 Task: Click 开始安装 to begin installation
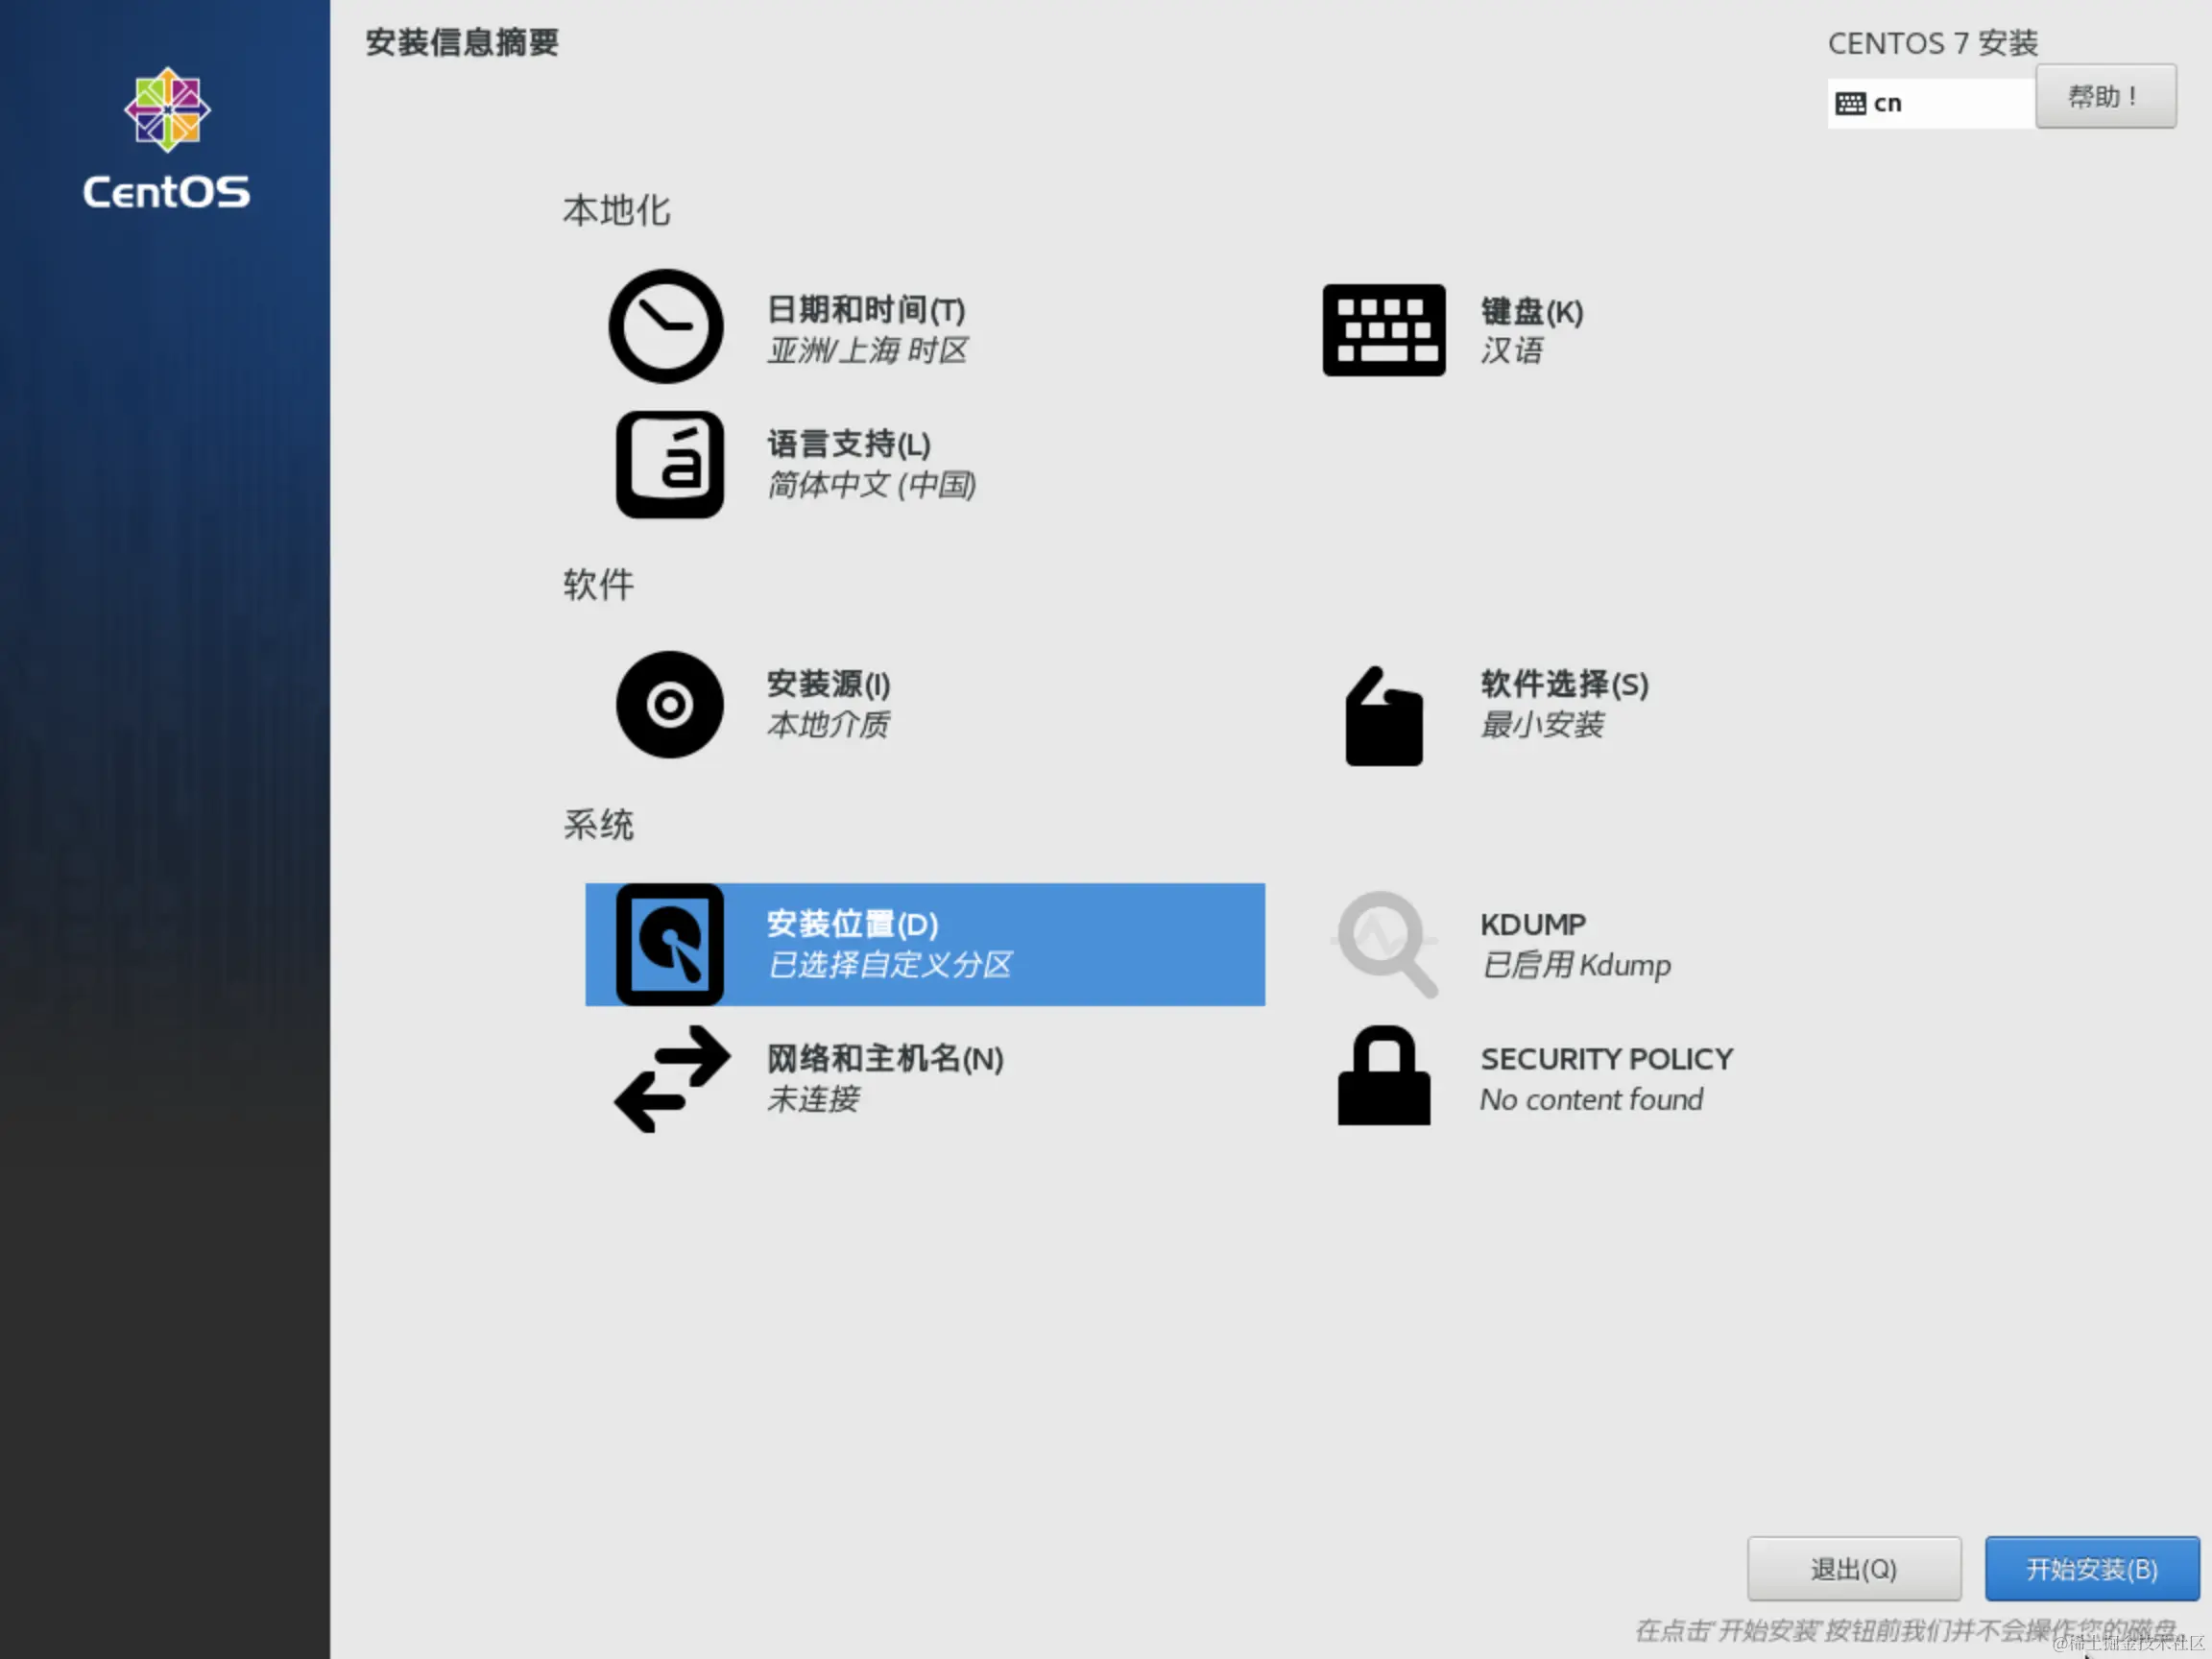coord(2090,1568)
